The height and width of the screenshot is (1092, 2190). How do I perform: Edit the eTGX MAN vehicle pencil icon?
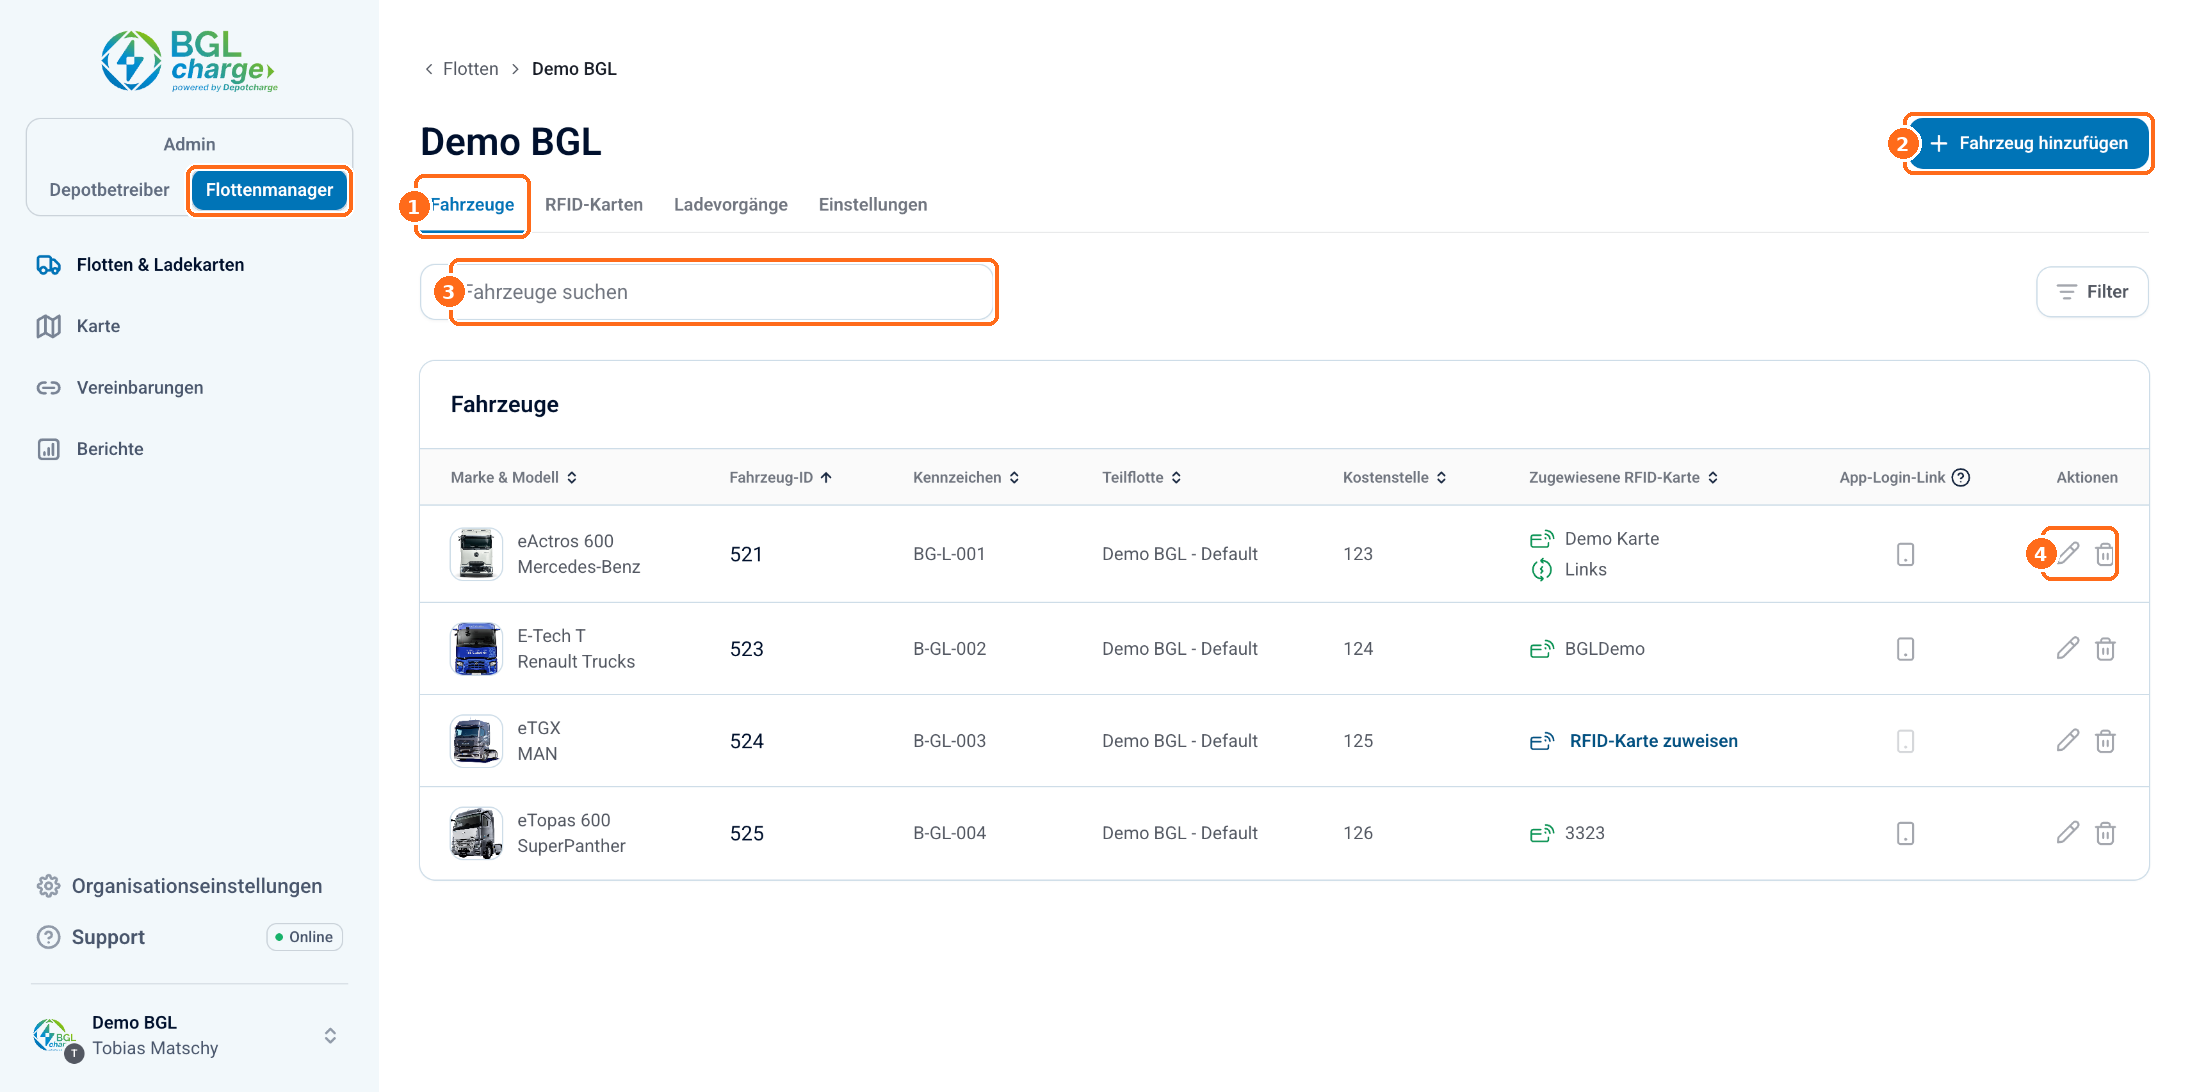[x=2068, y=740]
